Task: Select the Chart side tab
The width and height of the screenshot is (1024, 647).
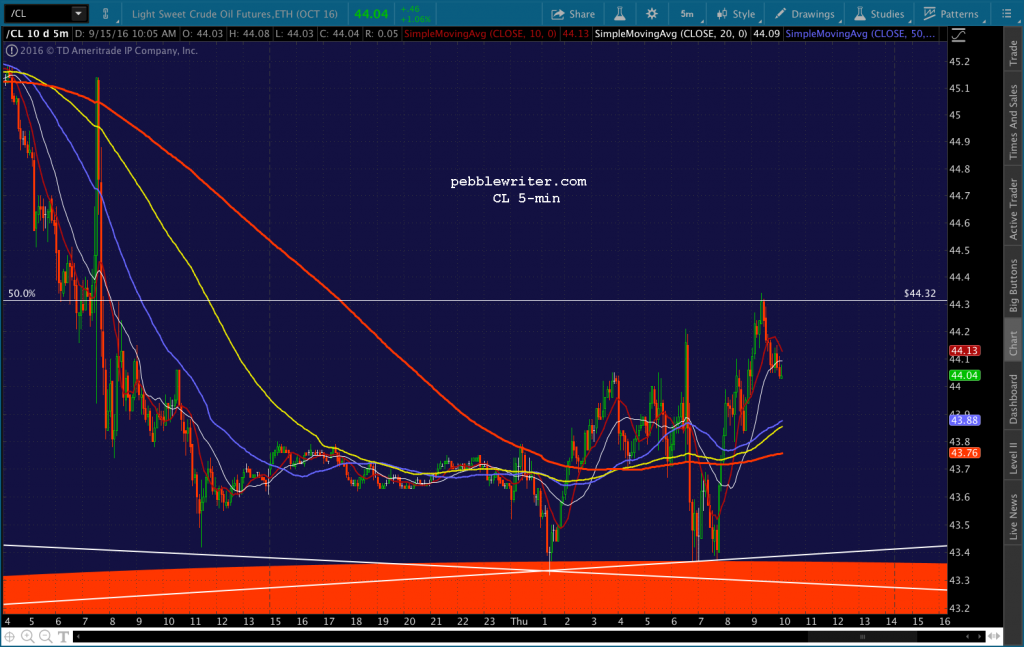Action: (1013, 343)
